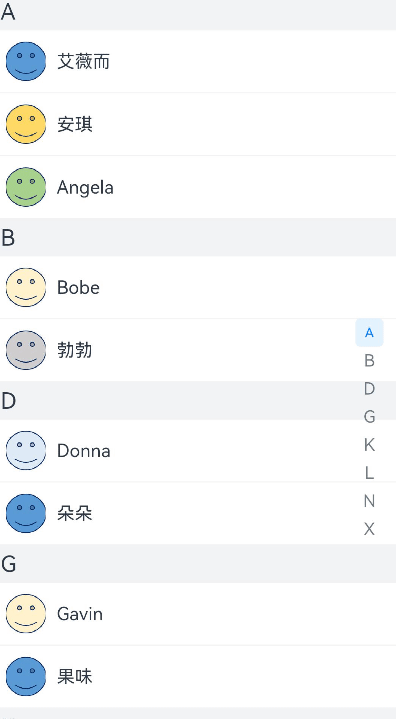Go to letter N in index bar
396x719 pixels.
369,501
